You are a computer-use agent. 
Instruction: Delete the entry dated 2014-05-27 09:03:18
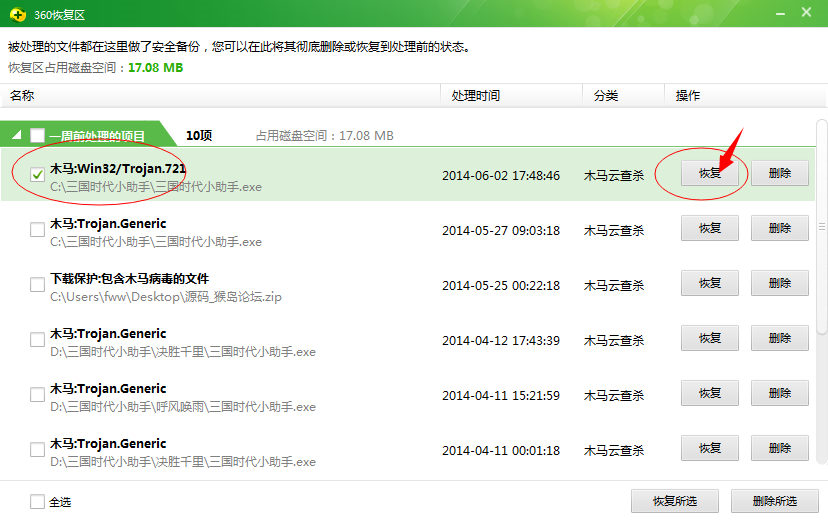pos(779,228)
